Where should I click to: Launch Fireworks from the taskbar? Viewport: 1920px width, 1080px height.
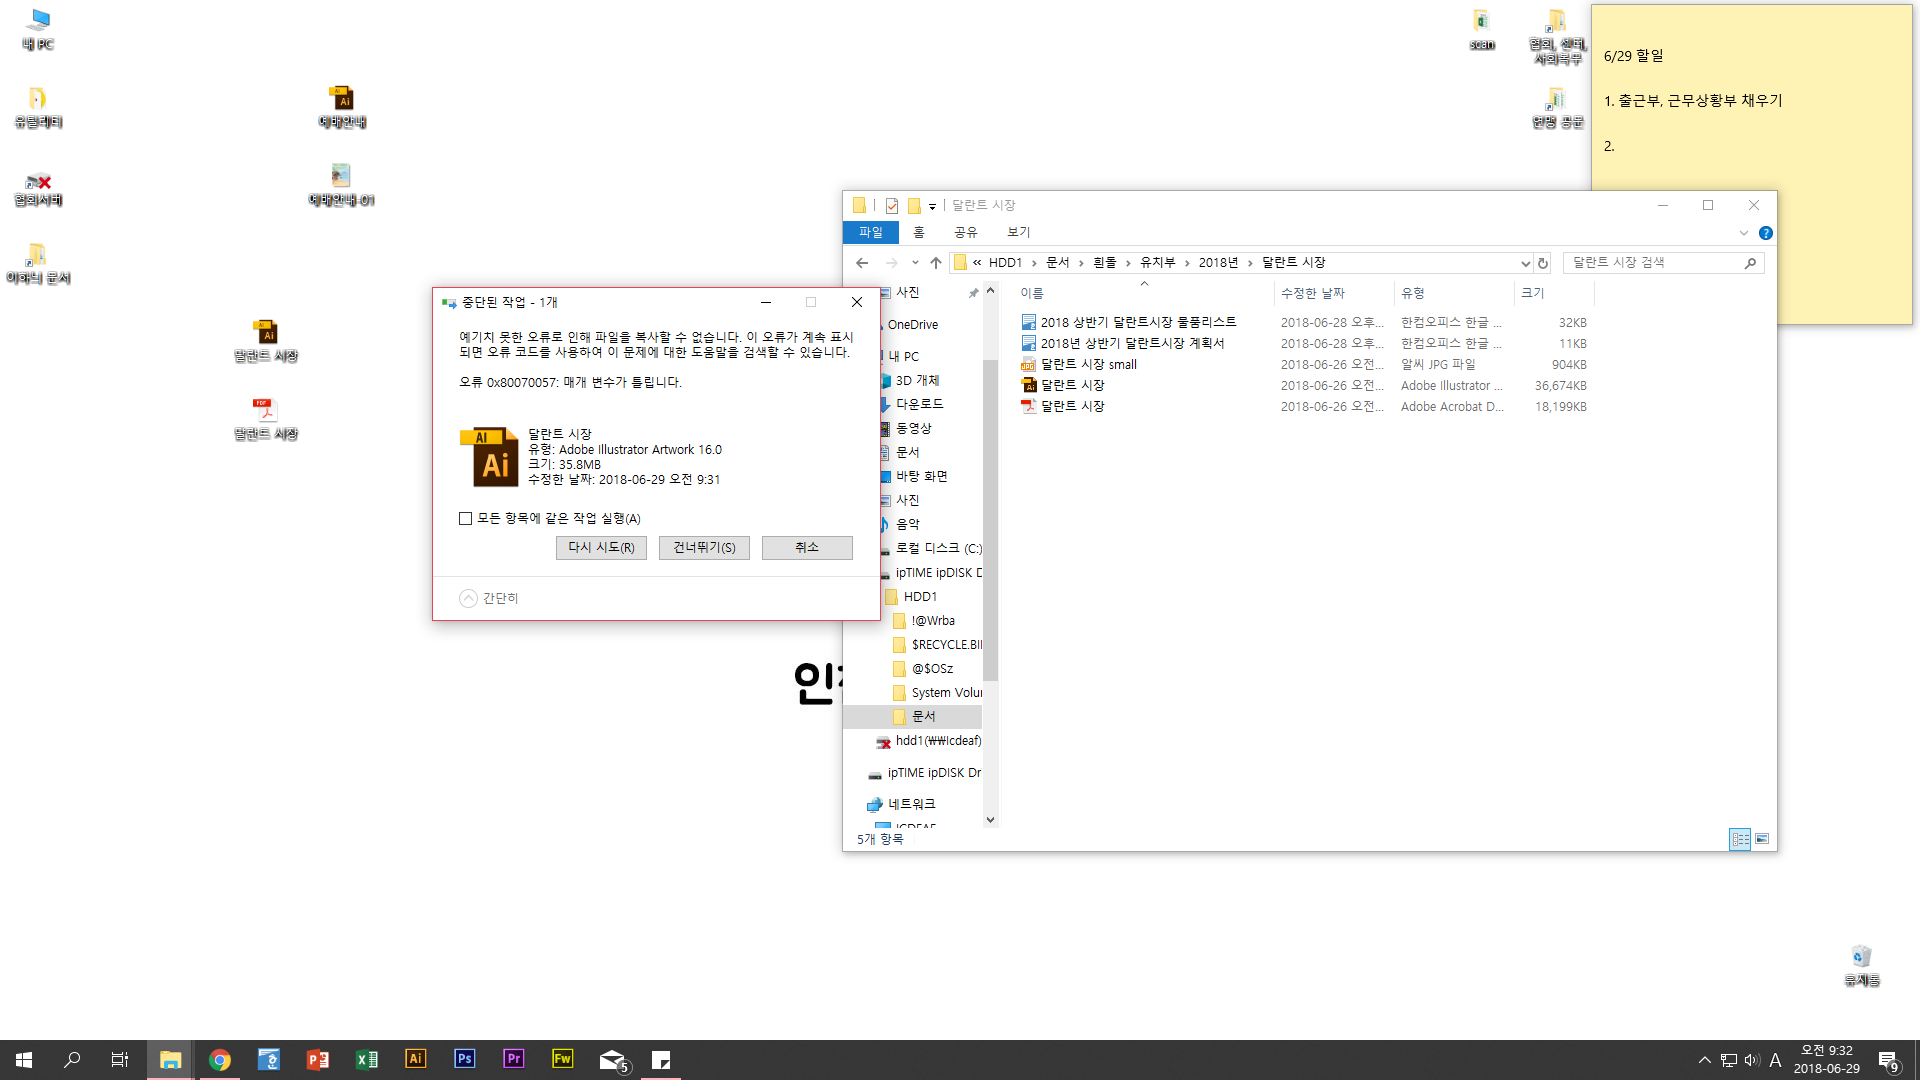pos(562,1059)
